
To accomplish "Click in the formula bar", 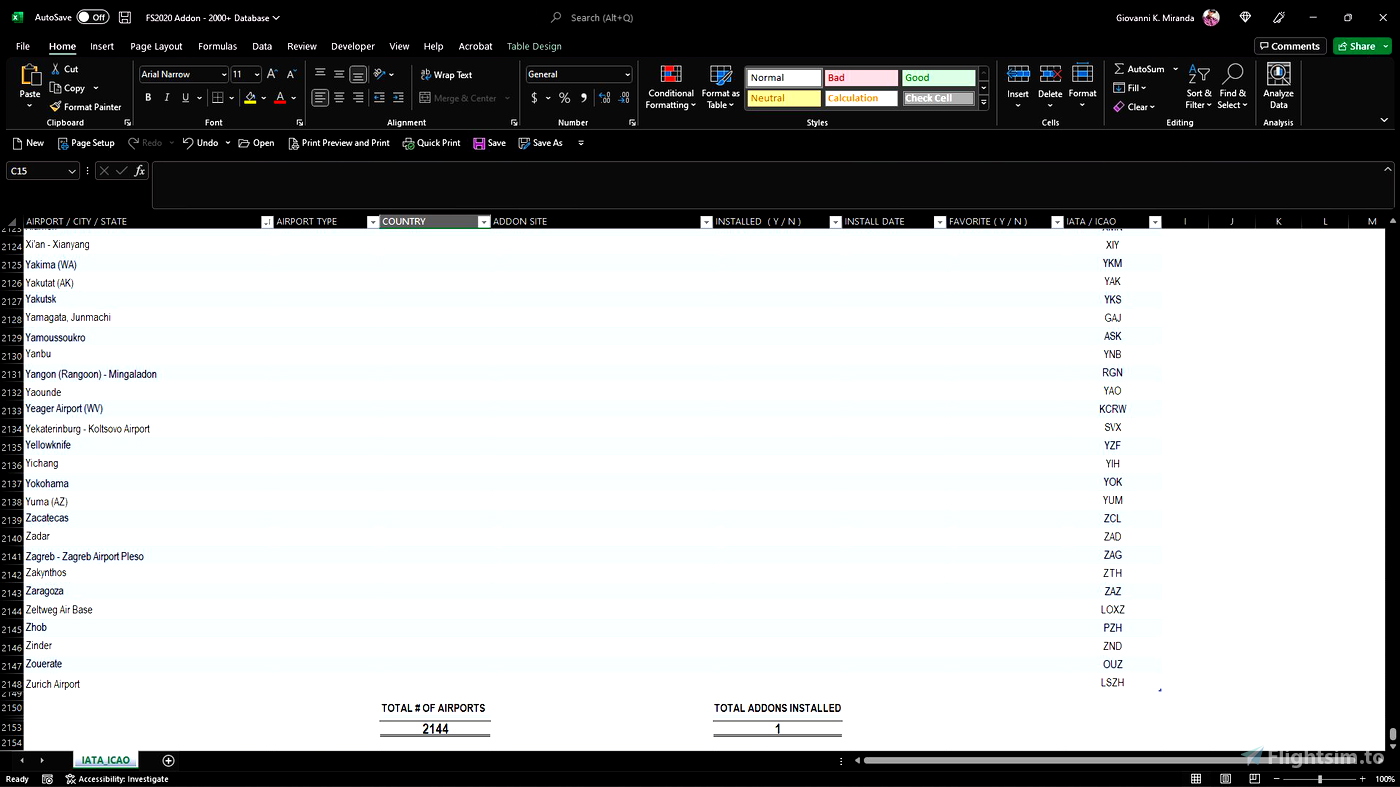I will point(768,185).
